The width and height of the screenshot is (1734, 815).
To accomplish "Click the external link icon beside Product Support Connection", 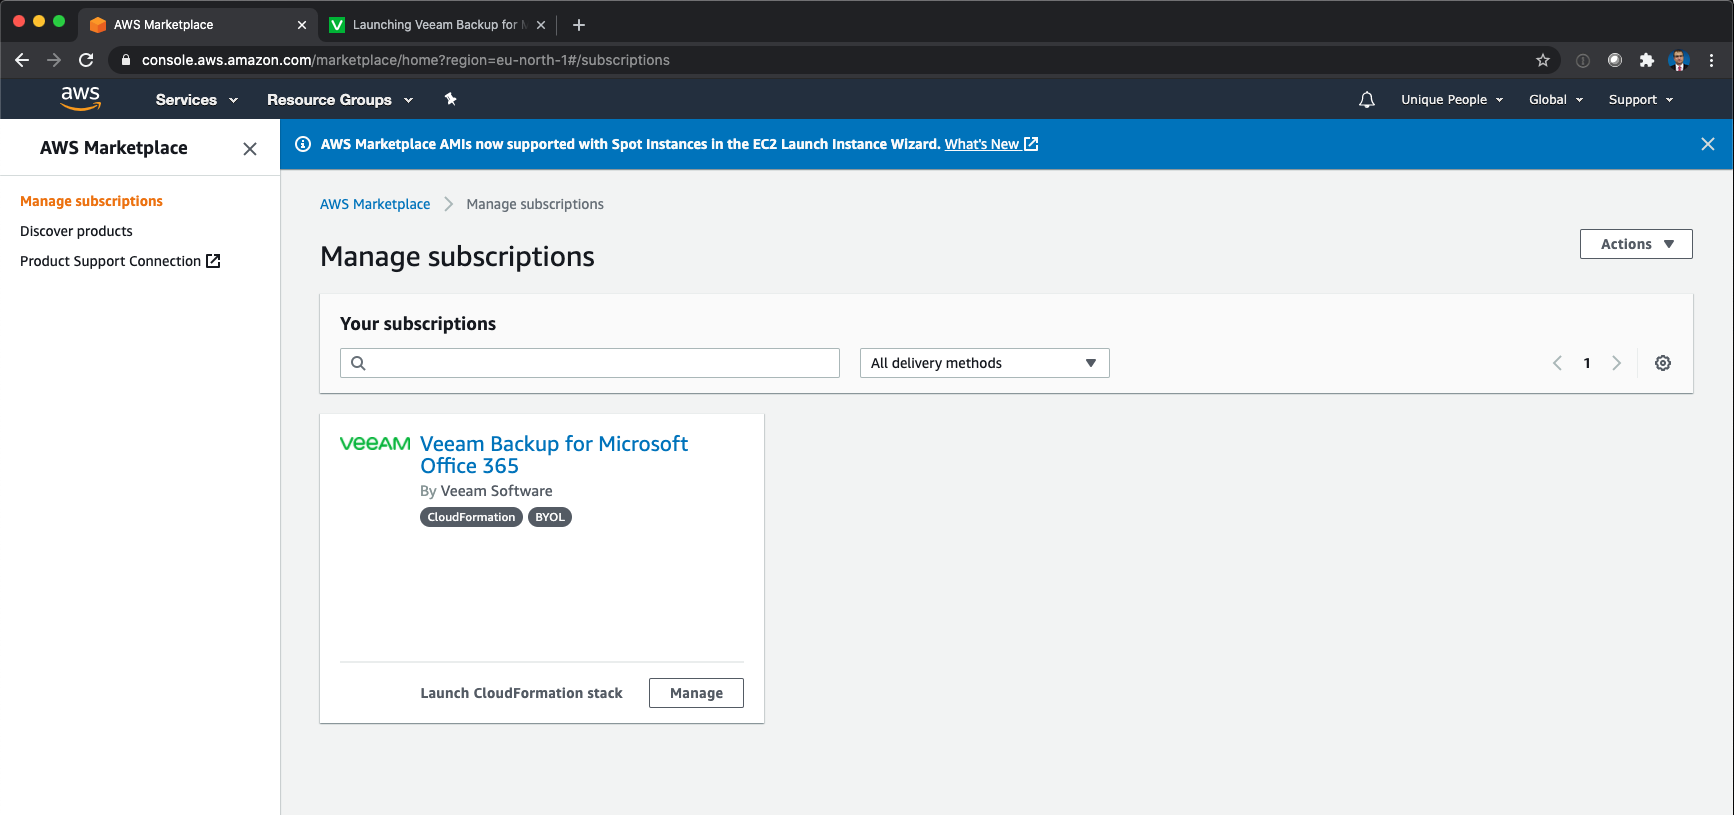I will [213, 261].
